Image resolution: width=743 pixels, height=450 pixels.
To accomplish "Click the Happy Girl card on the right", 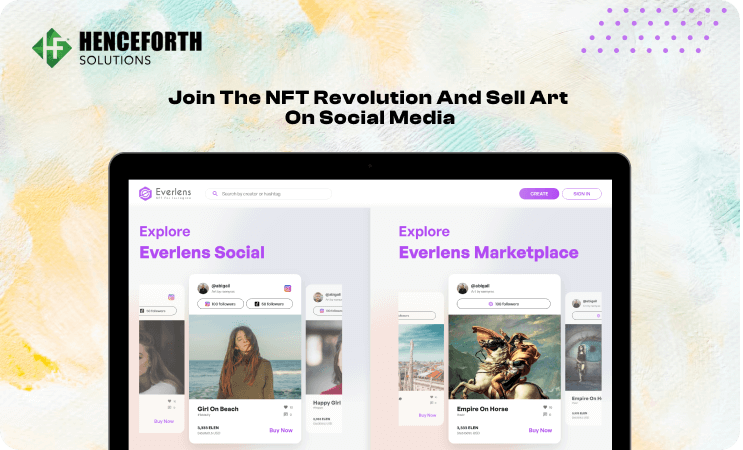I will [324, 358].
